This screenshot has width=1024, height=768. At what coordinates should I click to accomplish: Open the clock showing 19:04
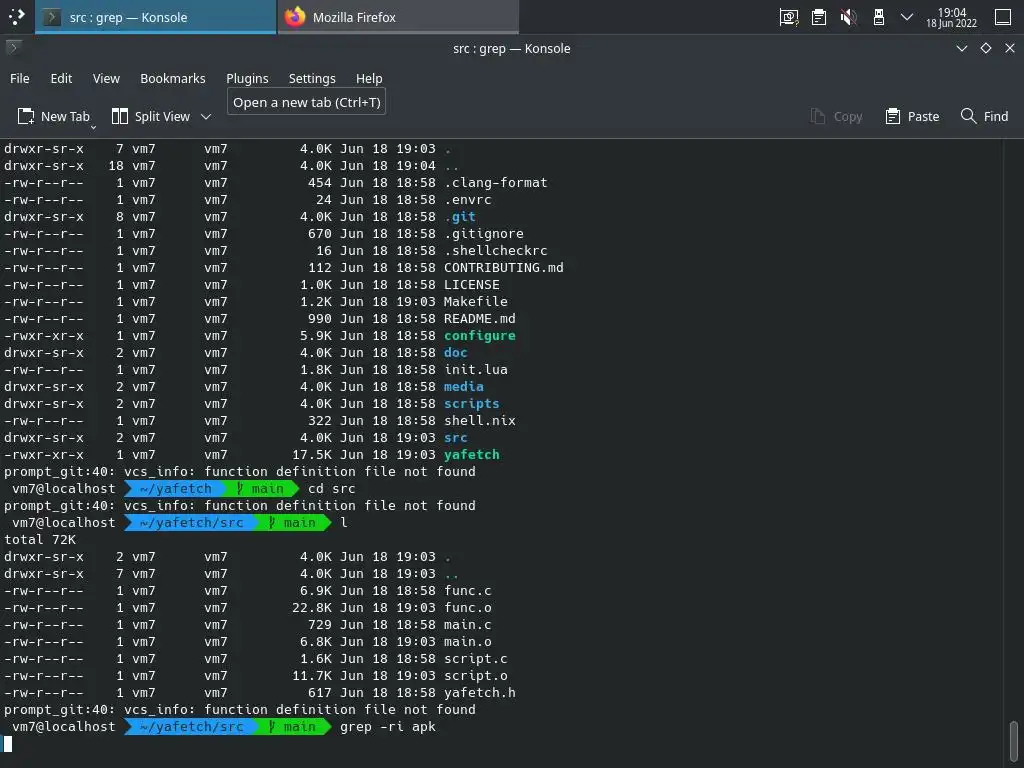[x=952, y=18]
